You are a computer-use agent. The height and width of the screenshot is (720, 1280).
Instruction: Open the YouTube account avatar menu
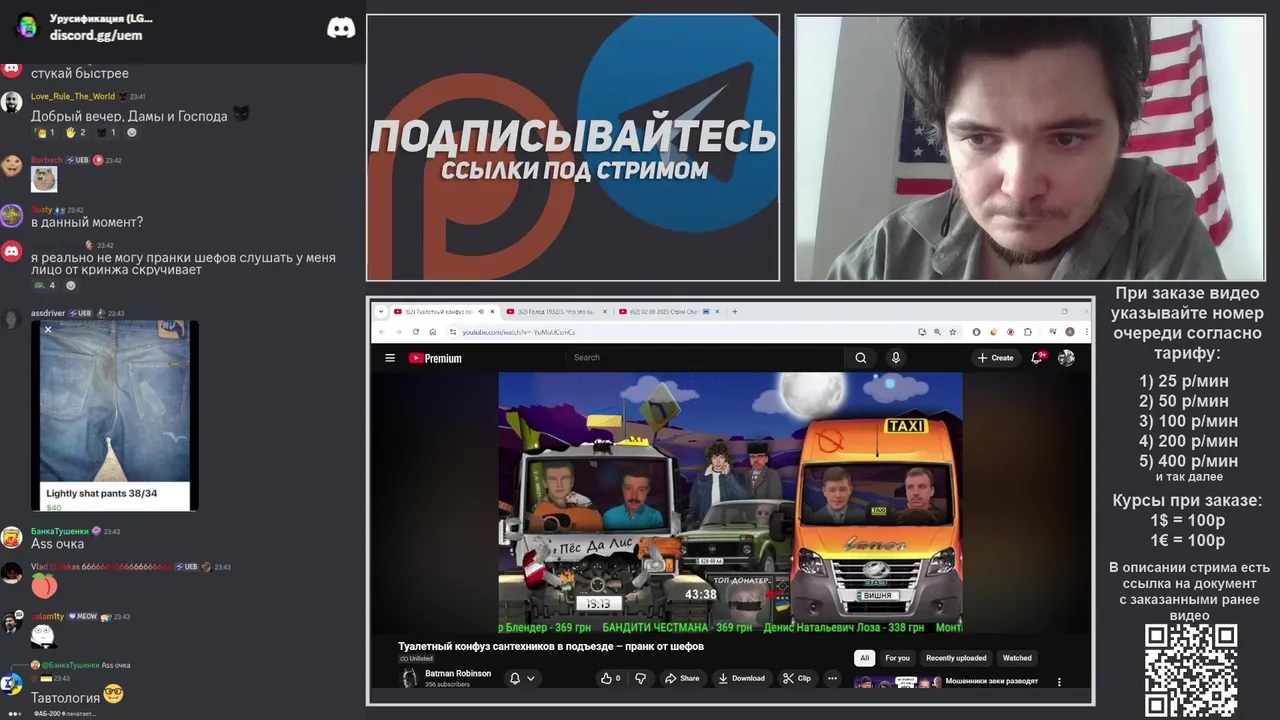[x=1067, y=357]
